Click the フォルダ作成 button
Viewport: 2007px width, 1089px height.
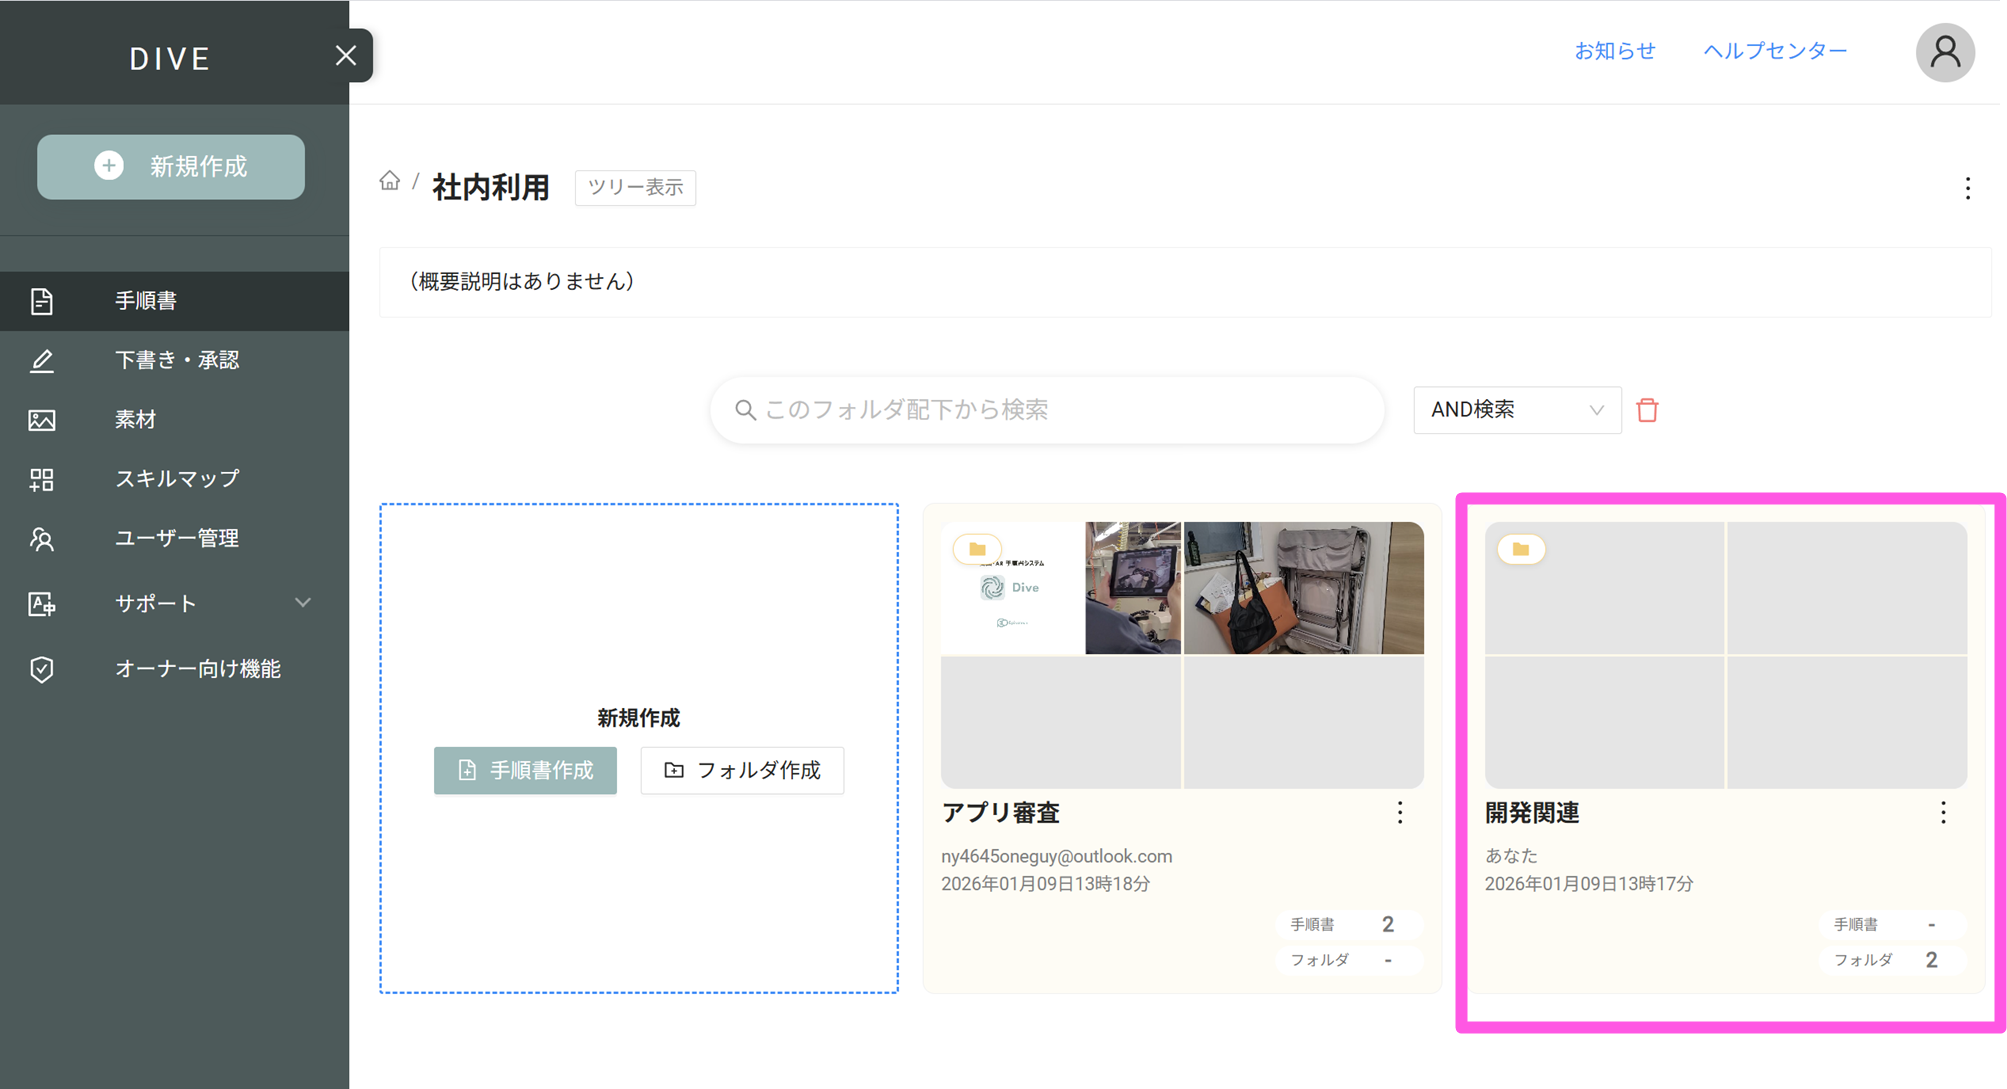pos(742,770)
